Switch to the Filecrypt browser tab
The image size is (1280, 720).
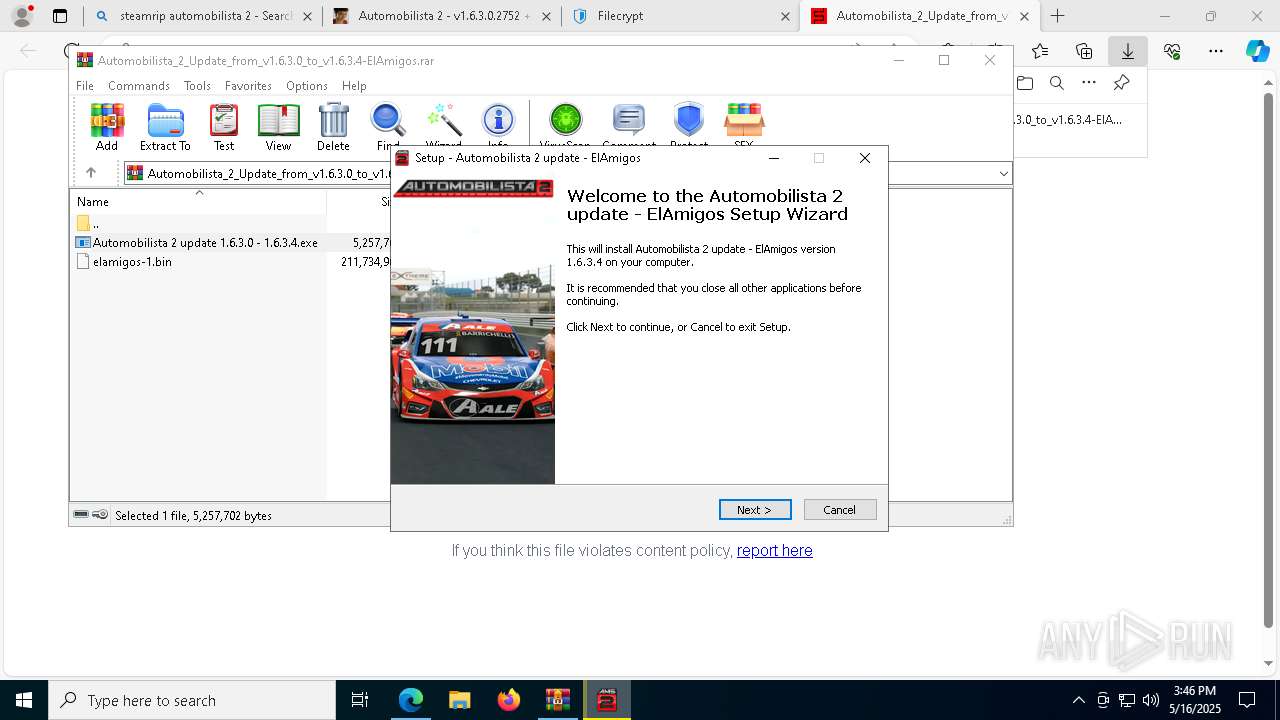coord(679,16)
